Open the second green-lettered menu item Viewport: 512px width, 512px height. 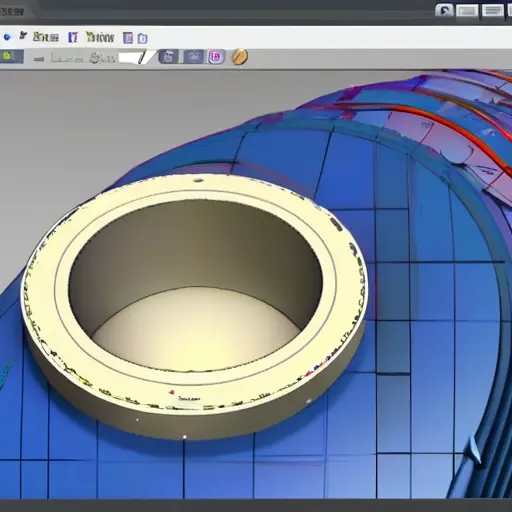[x=100, y=37]
